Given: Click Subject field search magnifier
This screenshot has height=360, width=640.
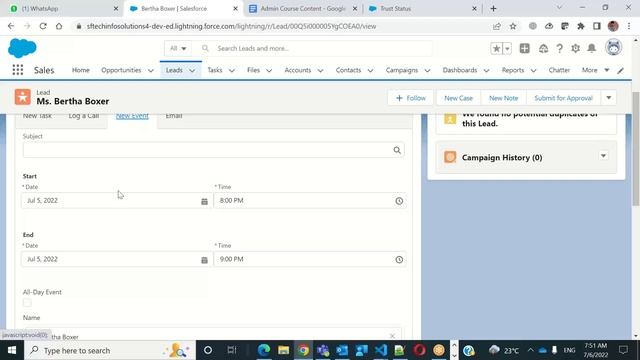Looking at the screenshot, I should [397, 150].
